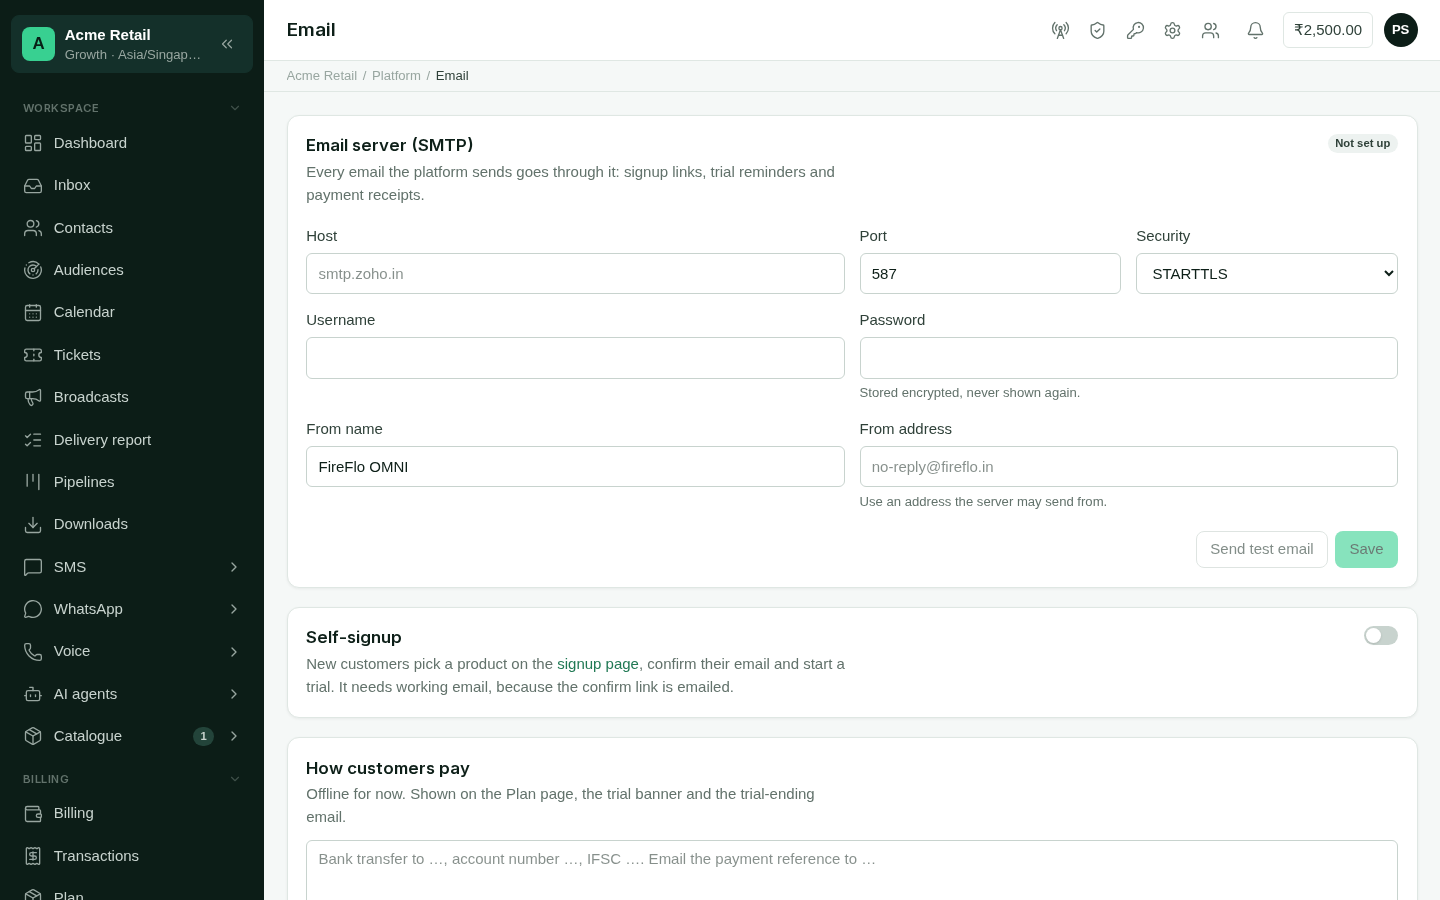Focus the Username field
Viewport: 1440px width, 900px height.
[x=575, y=358]
